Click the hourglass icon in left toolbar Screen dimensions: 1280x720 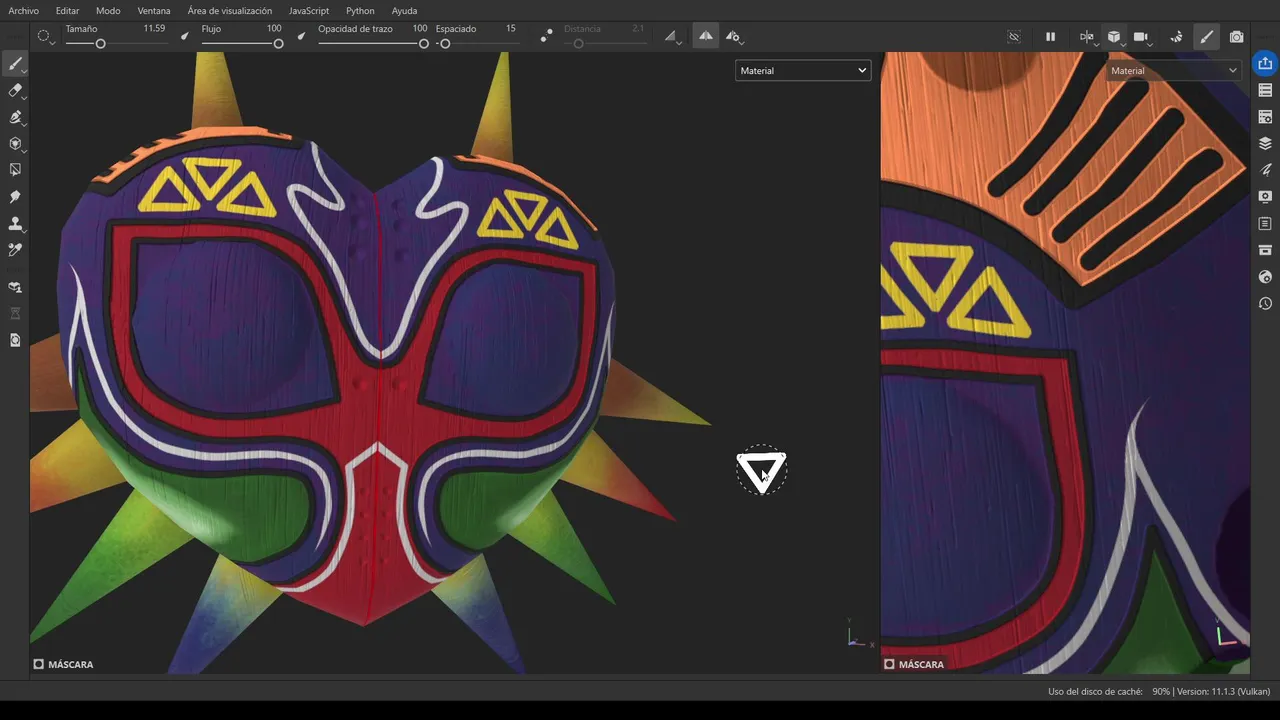click(15, 314)
